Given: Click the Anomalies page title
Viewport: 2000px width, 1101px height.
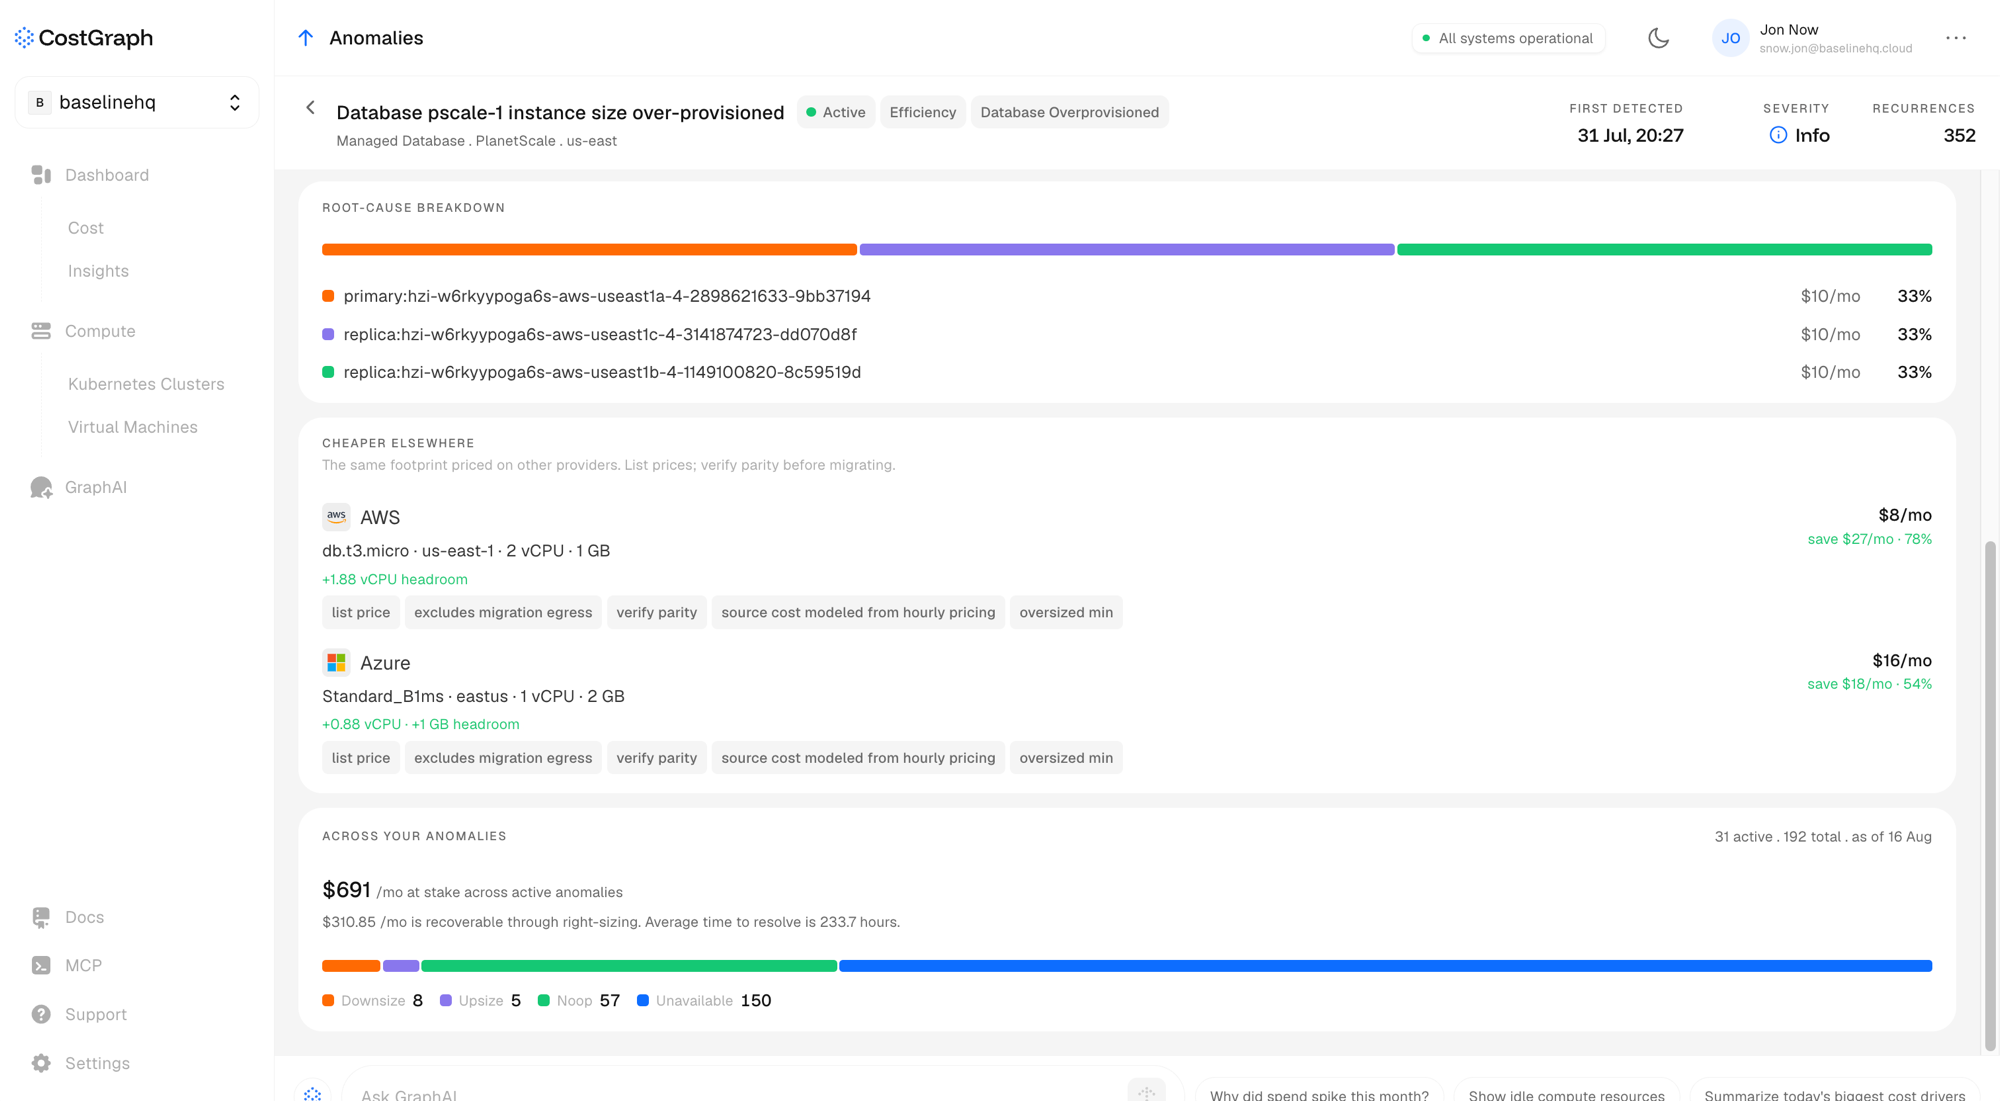Looking at the screenshot, I should coord(376,38).
